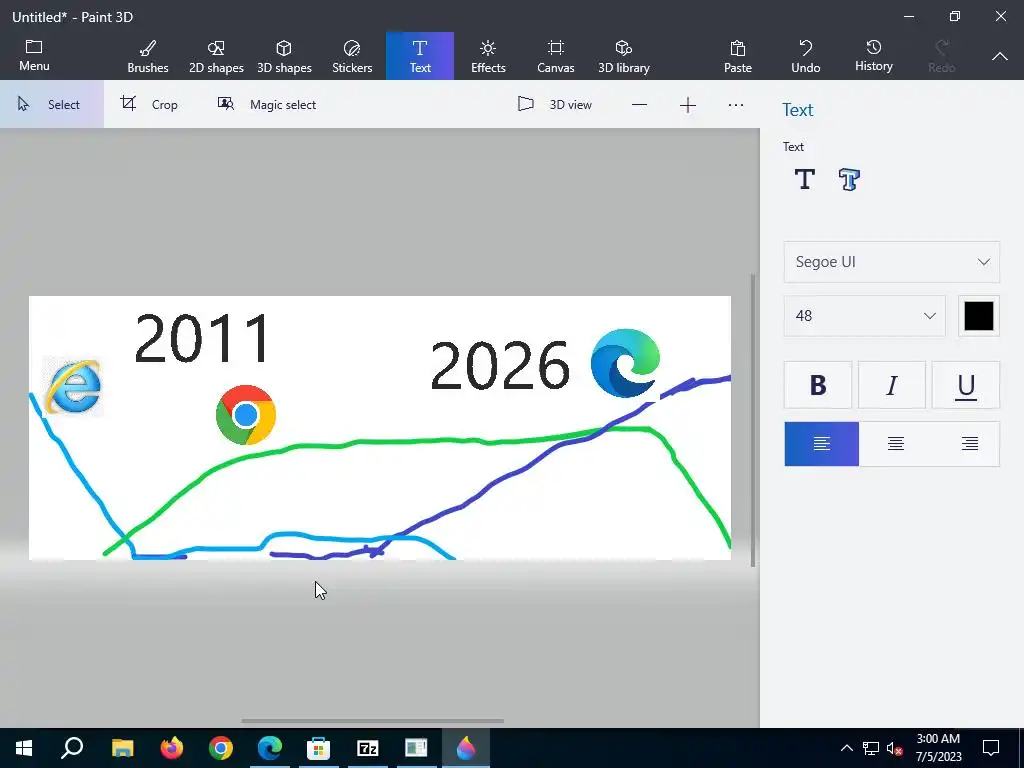Toggle Bold formatting
This screenshot has height=768, width=1024.
pyautogui.click(x=818, y=385)
